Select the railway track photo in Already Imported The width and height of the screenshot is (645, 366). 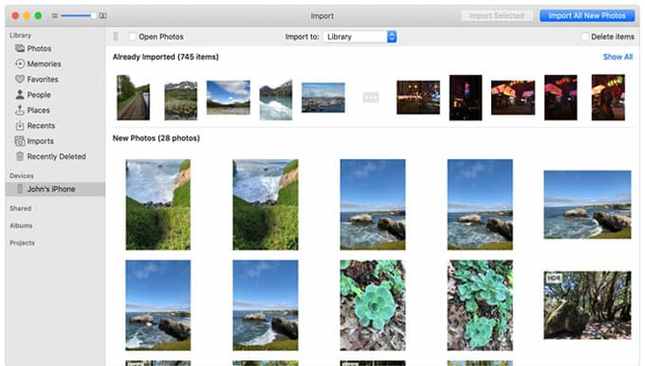click(x=133, y=97)
